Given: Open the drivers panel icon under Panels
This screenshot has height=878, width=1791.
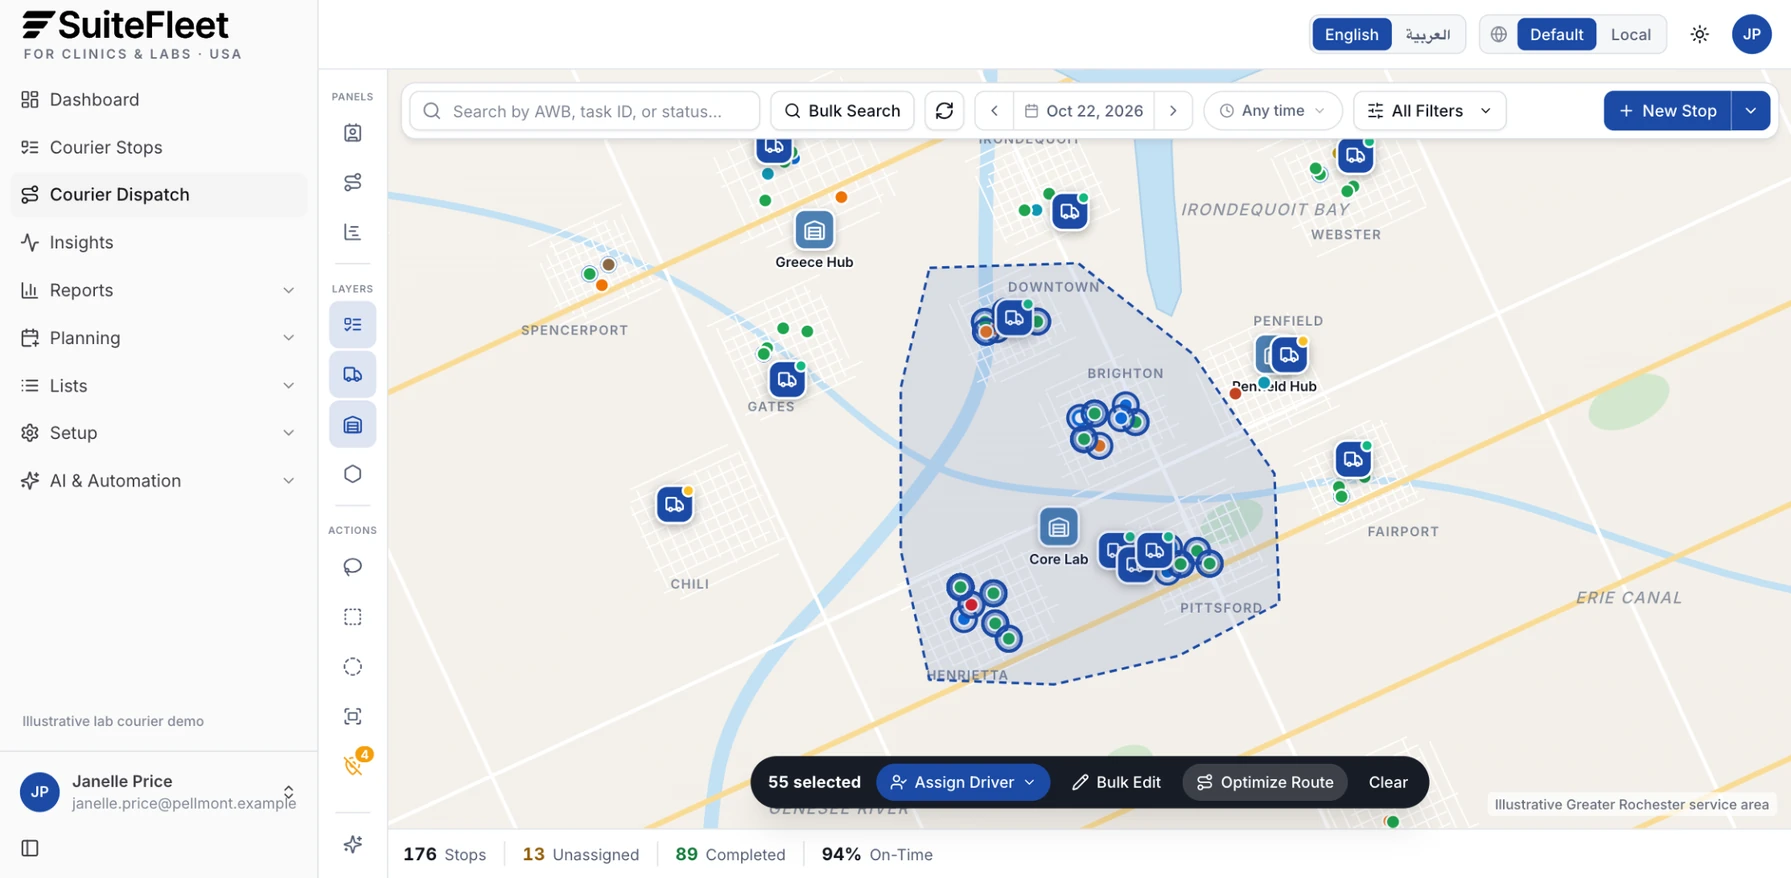Looking at the screenshot, I should click(353, 133).
